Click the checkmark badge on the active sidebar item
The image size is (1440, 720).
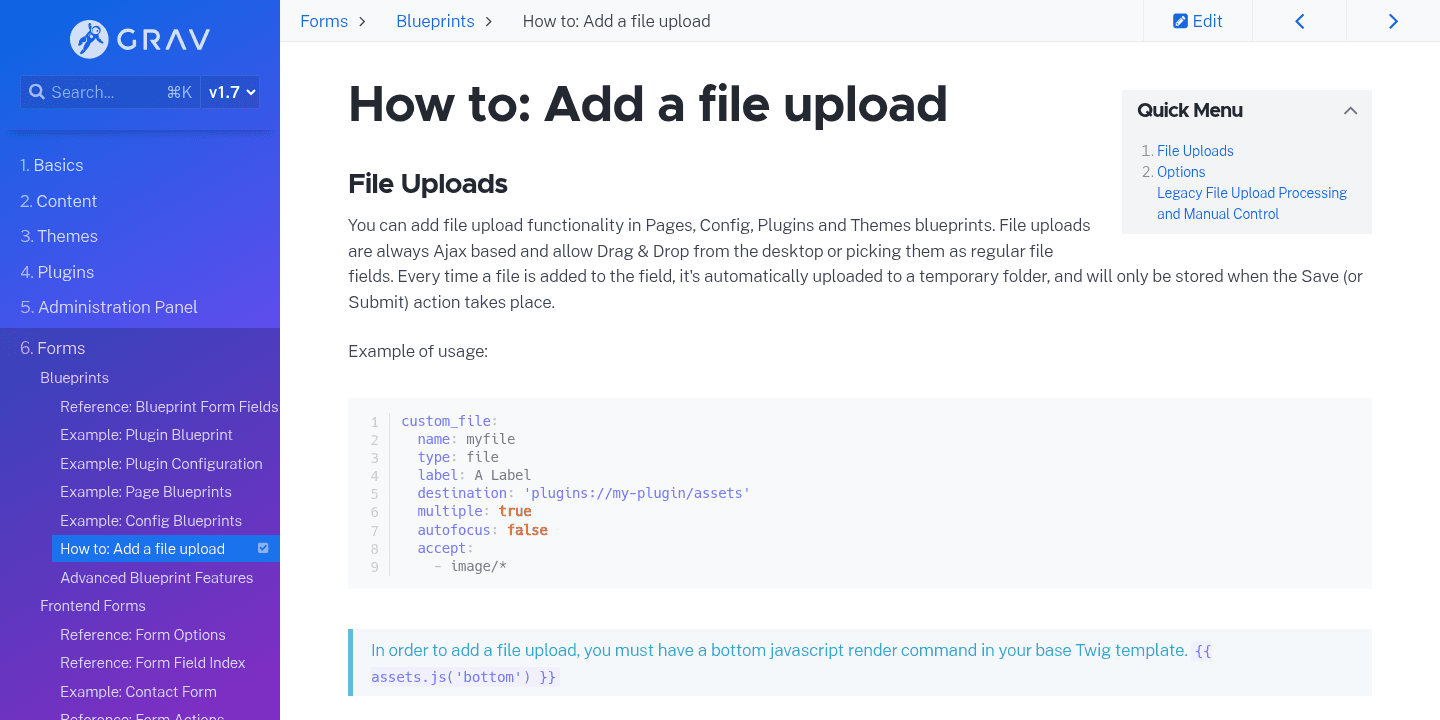click(262, 548)
